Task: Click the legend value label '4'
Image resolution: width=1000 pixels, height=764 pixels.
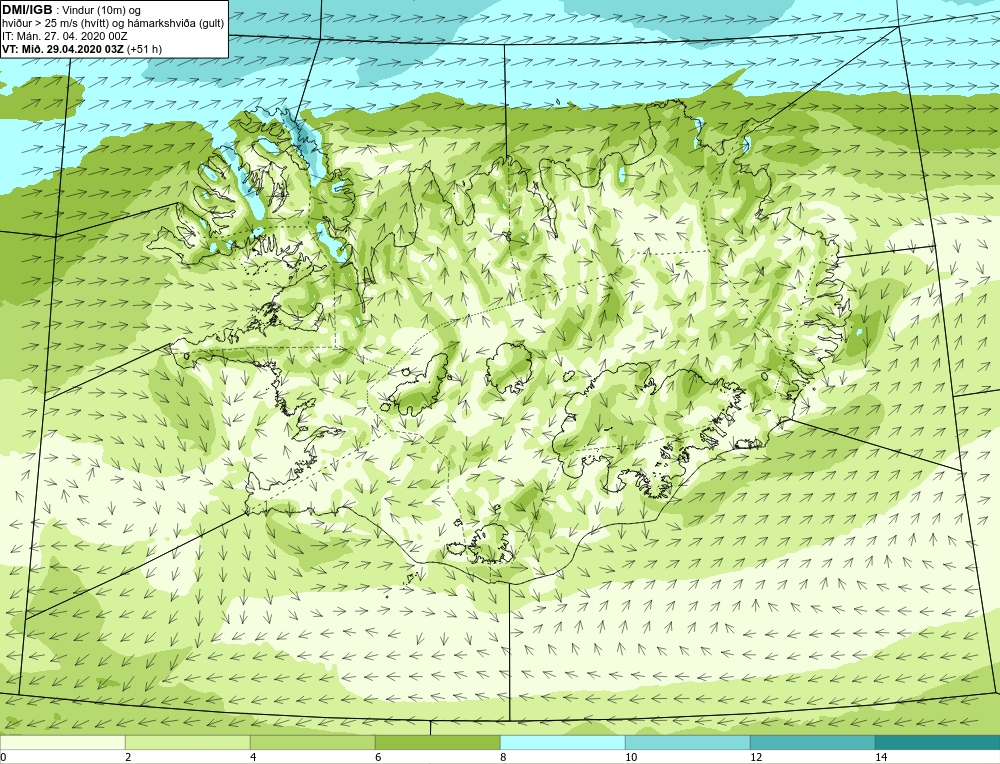Action: 253,757
